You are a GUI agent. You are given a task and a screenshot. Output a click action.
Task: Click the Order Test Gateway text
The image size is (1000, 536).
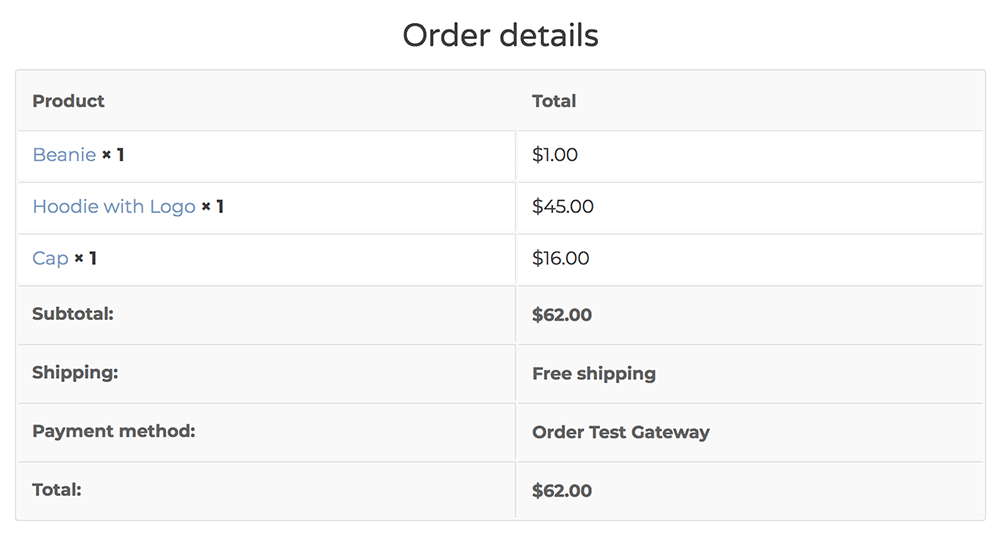coord(621,433)
